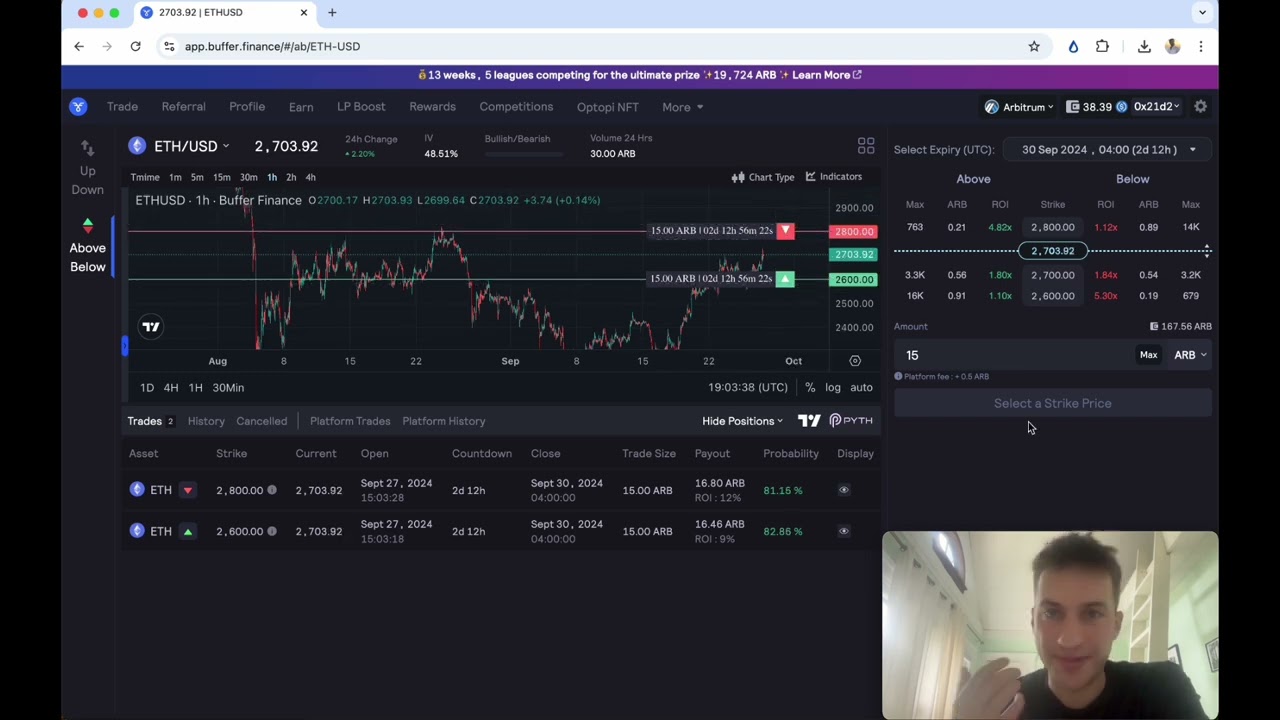
Task: Select 30Min range button below chart
Action: pos(228,388)
